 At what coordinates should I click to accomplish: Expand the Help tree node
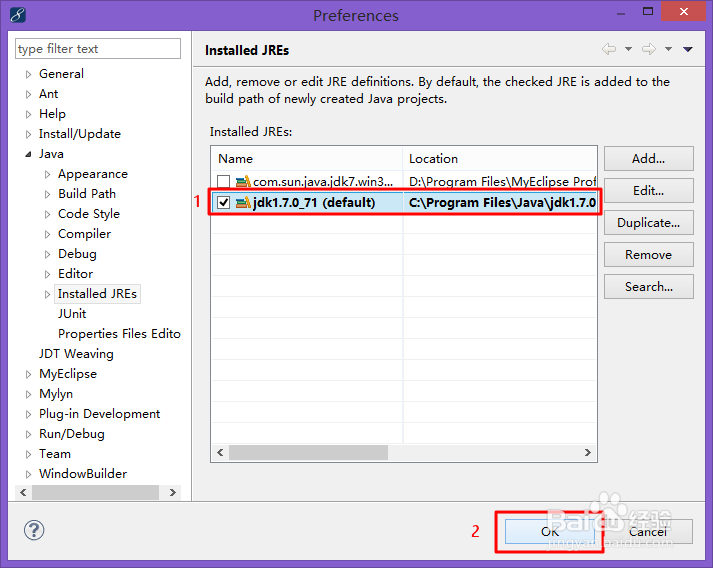(x=28, y=114)
